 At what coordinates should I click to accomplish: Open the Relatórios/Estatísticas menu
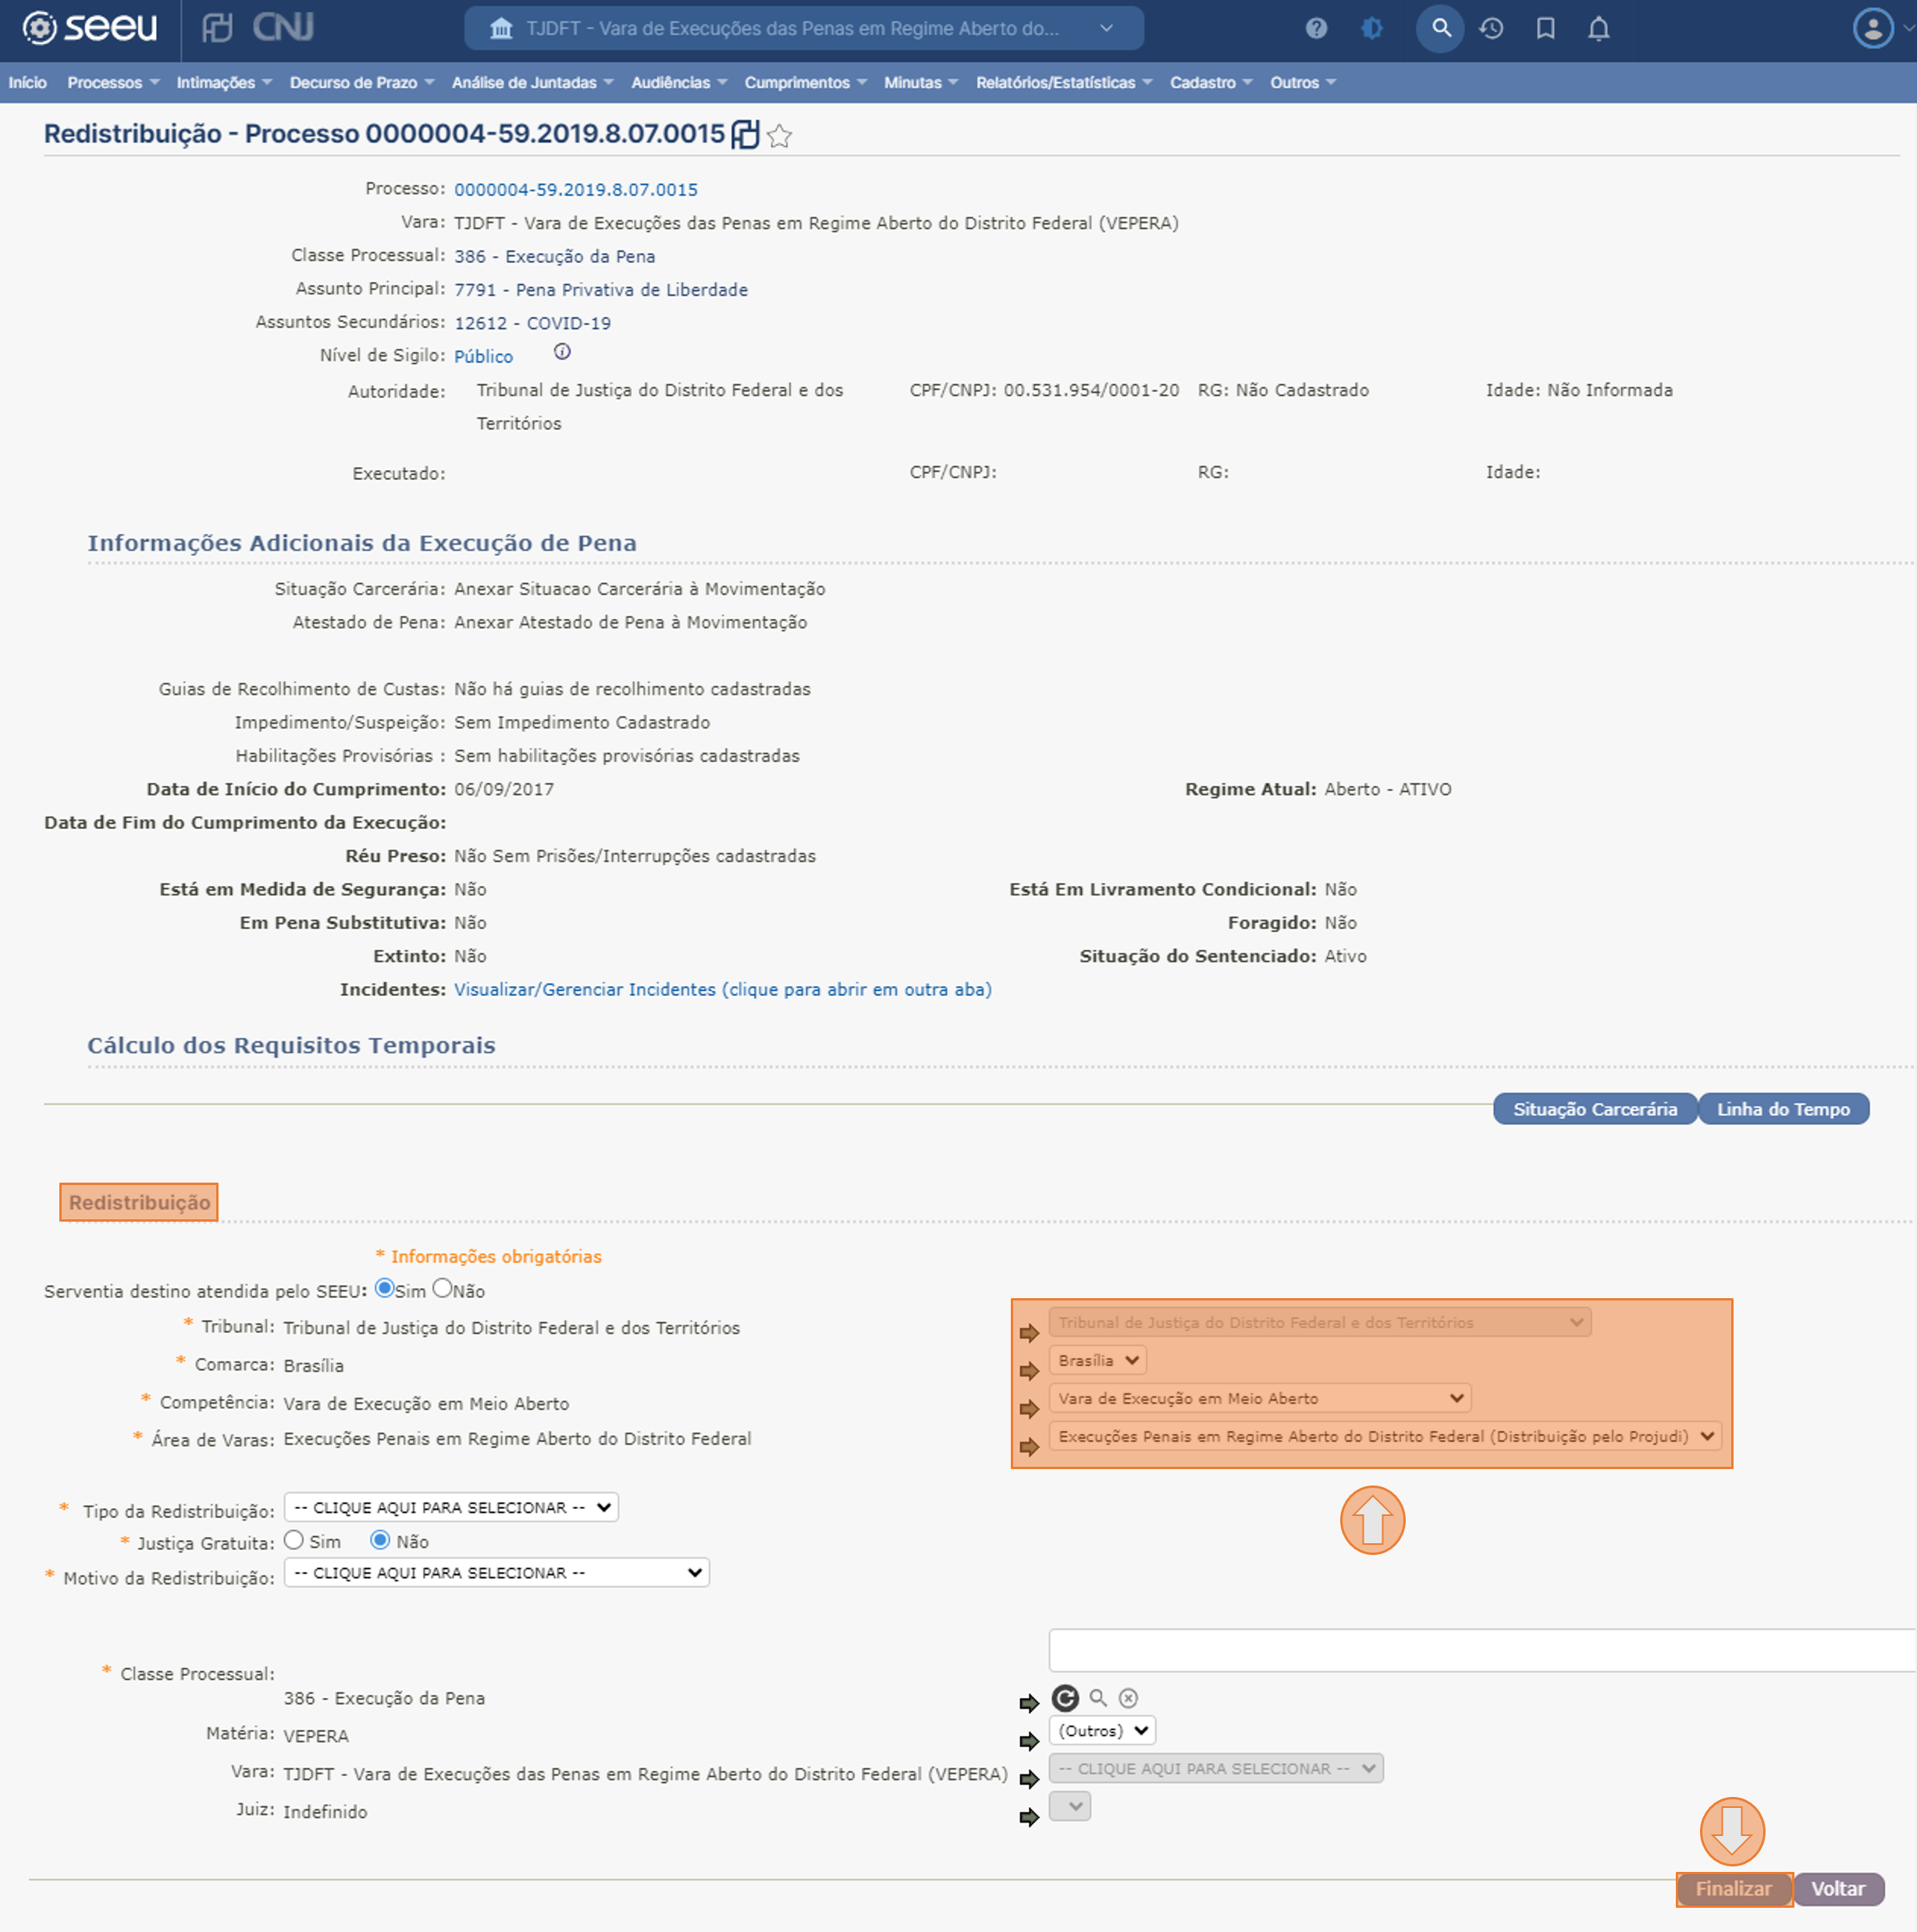pos(1064,82)
